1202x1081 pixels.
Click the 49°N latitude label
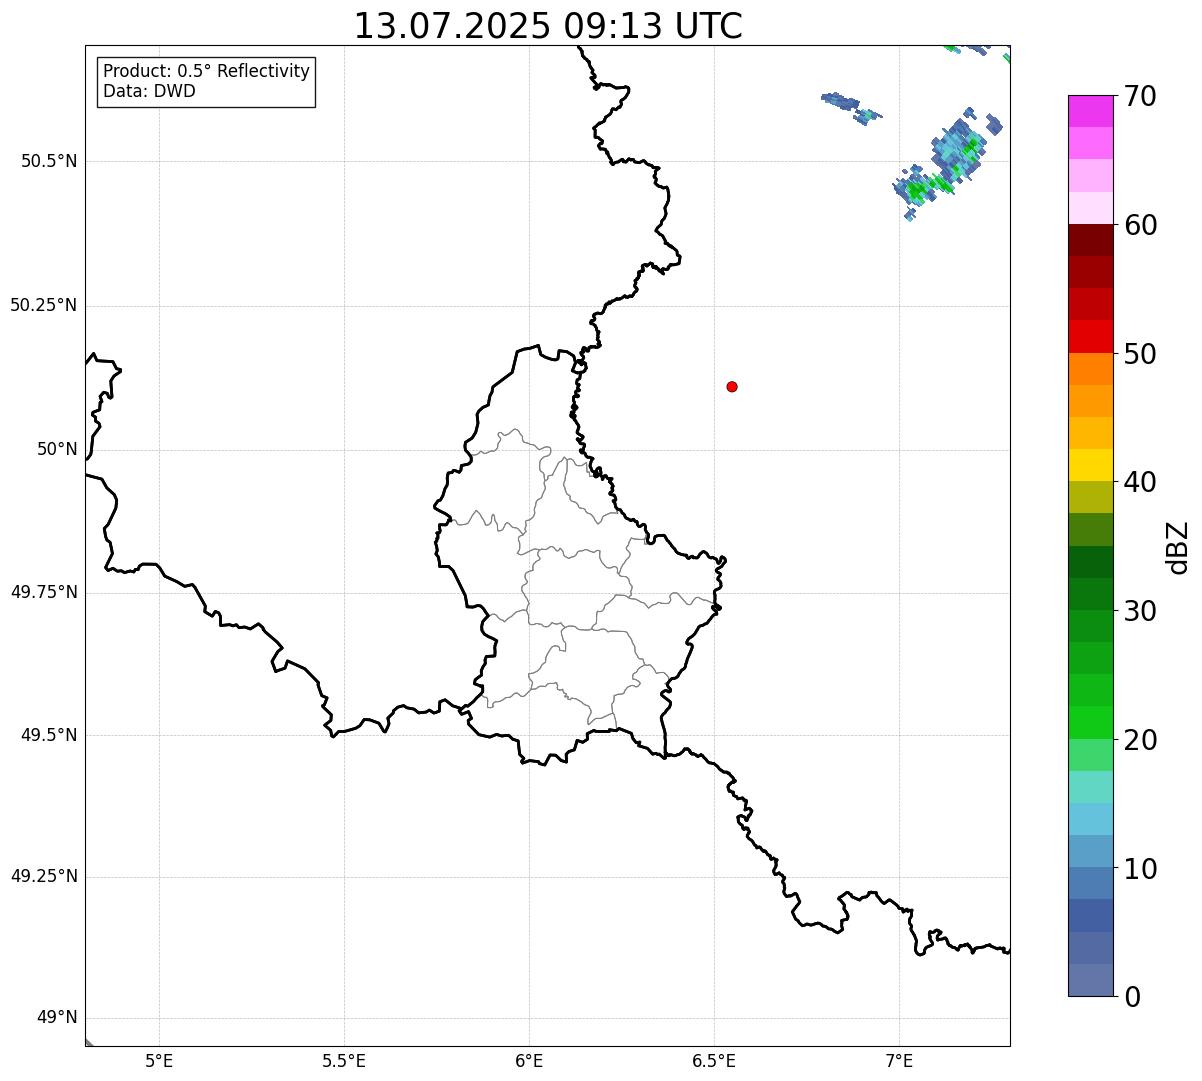click(57, 1018)
